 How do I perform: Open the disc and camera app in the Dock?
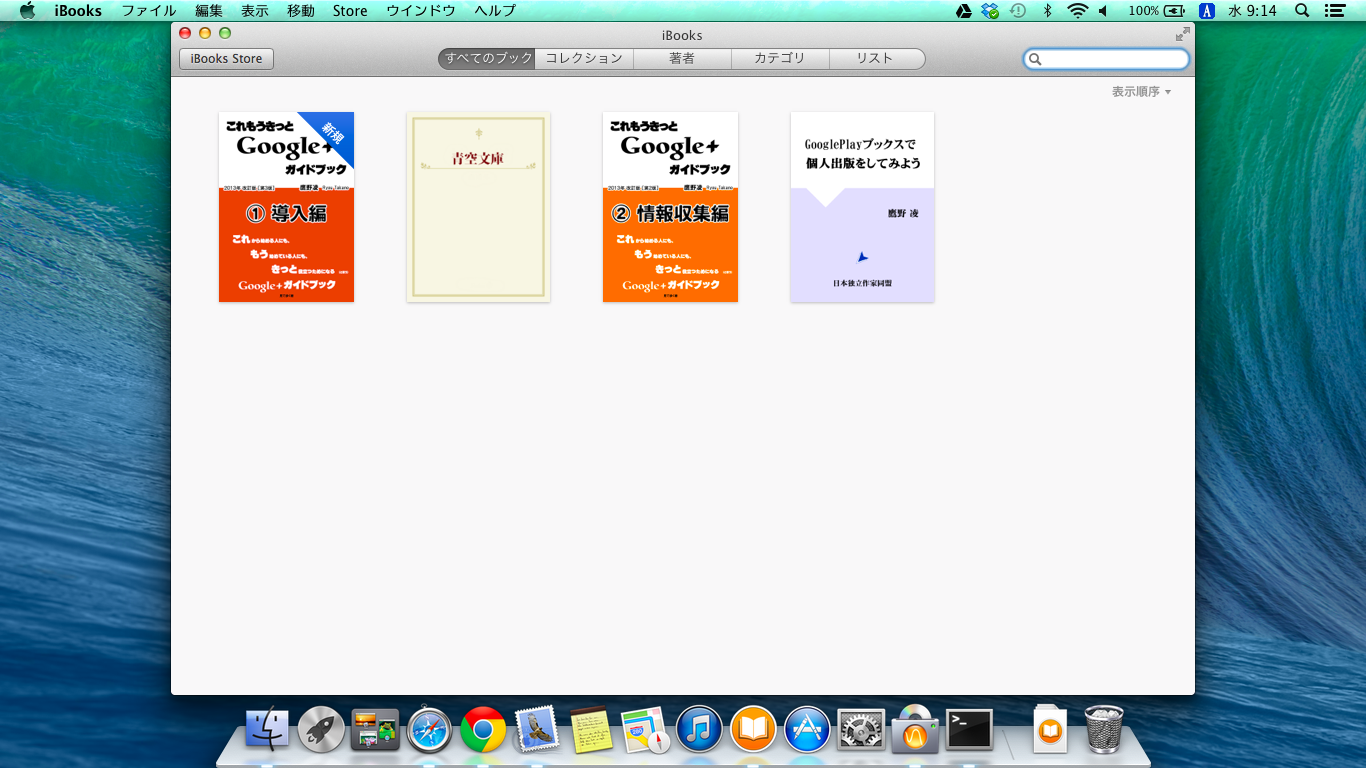[x=915, y=730]
